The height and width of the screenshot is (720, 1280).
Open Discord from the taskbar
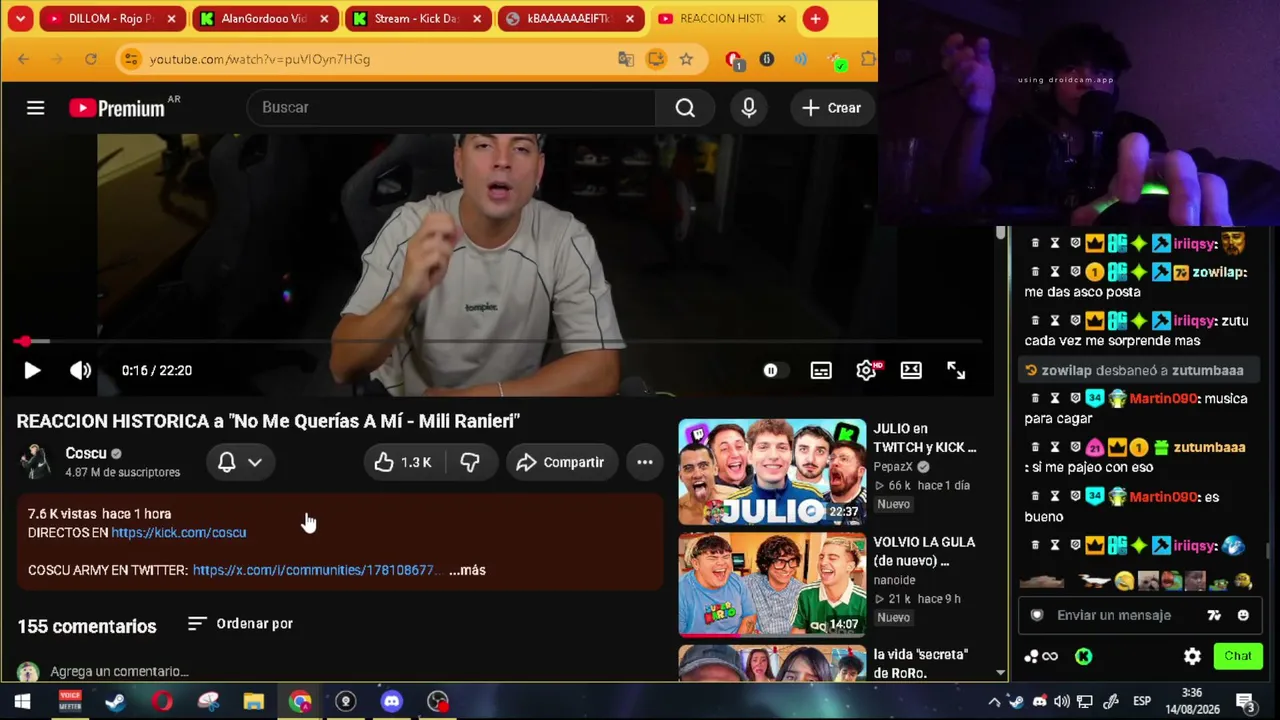coord(392,702)
